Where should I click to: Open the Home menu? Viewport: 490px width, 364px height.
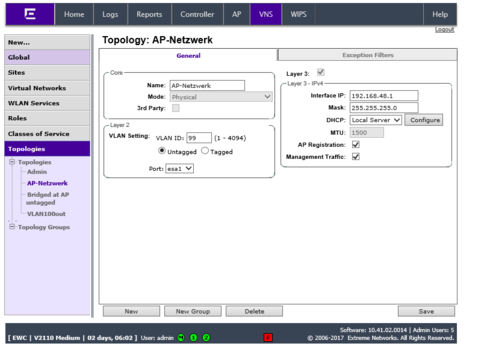tap(74, 14)
